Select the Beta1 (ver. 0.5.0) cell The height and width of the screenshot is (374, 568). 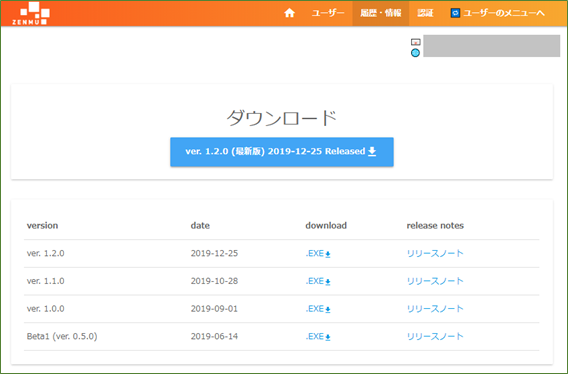(x=62, y=336)
